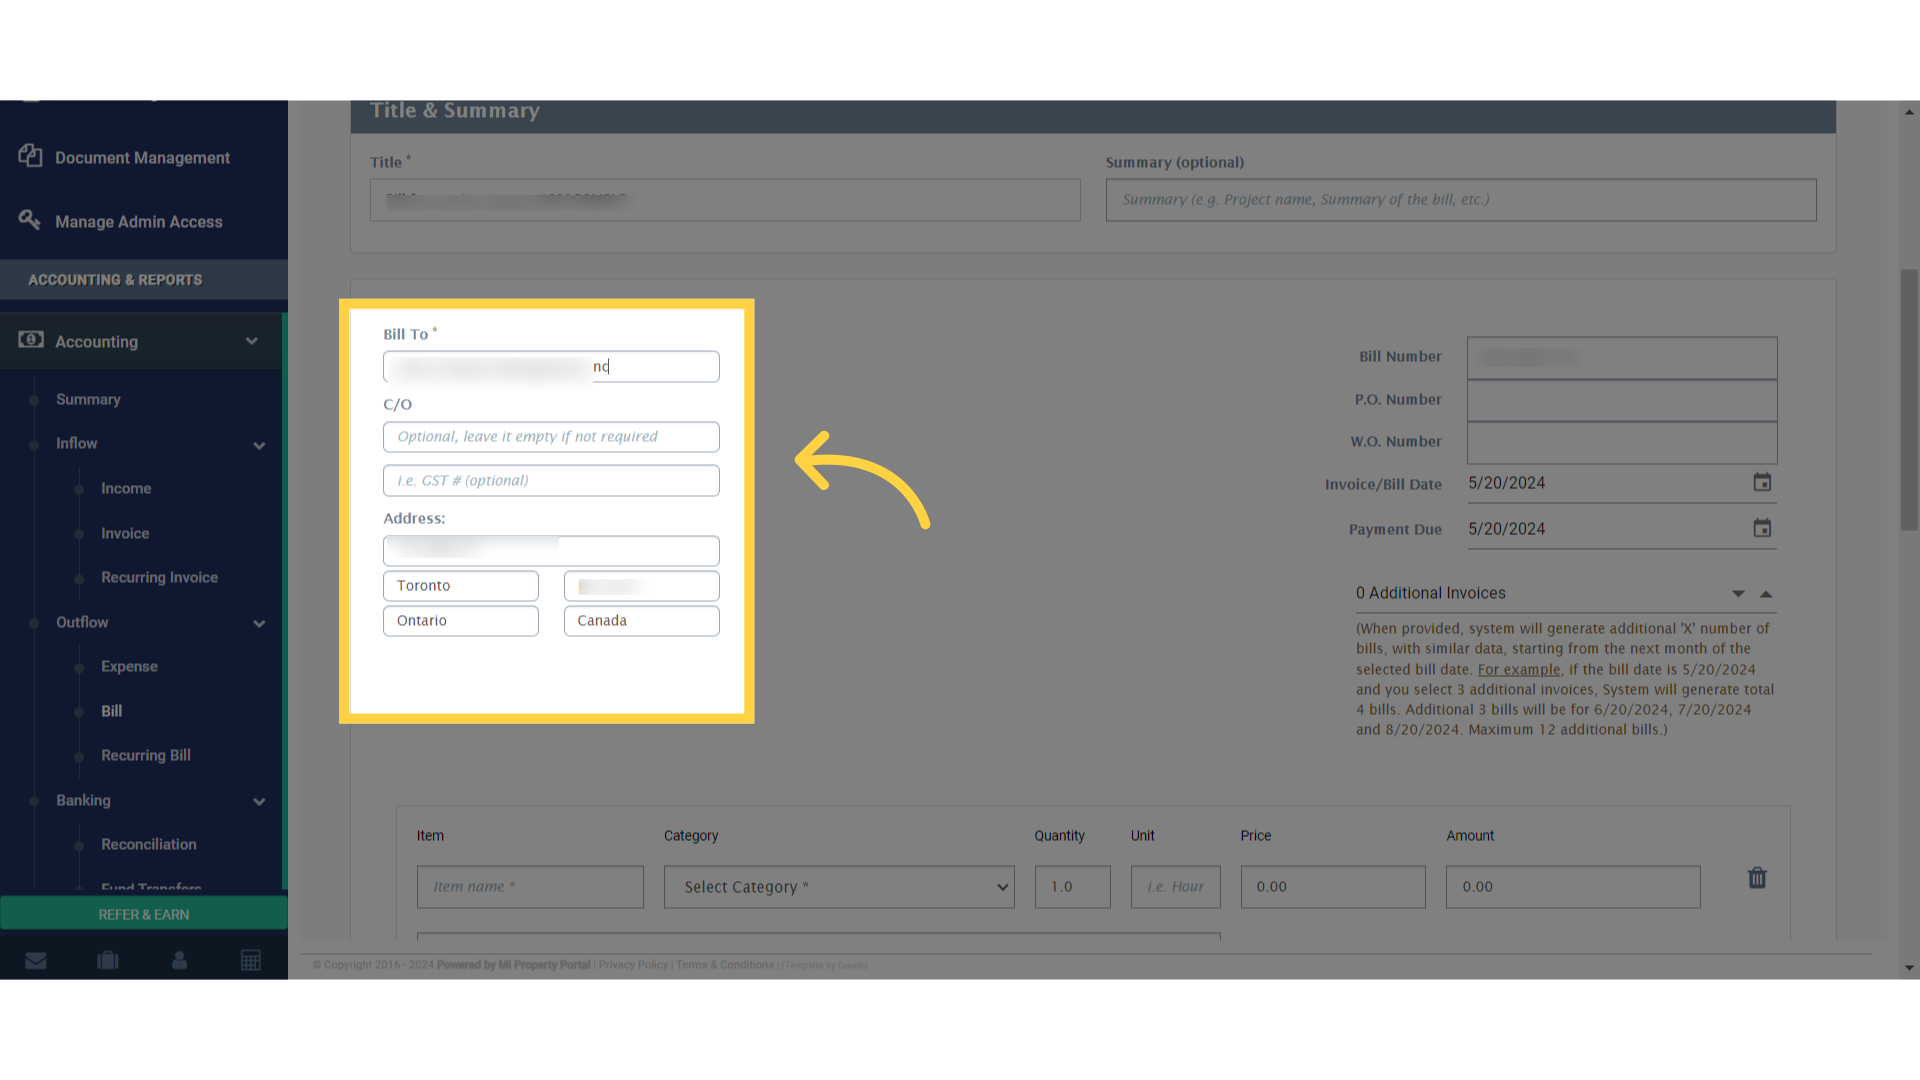Open the calculator icon in sidebar footer
1920x1080 pixels.
pyautogui.click(x=251, y=960)
